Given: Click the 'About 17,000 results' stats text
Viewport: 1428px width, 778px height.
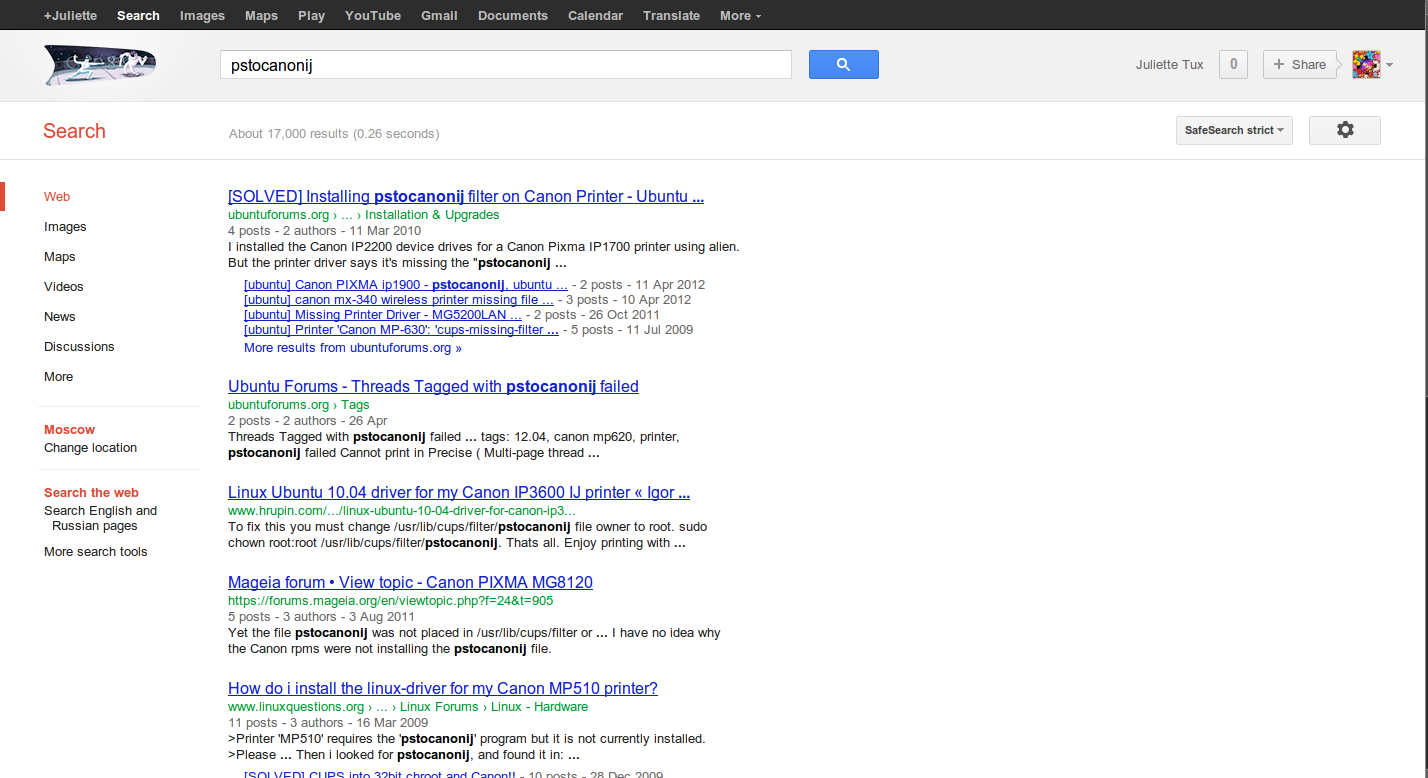Looking at the screenshot, I should click(334, 134).
